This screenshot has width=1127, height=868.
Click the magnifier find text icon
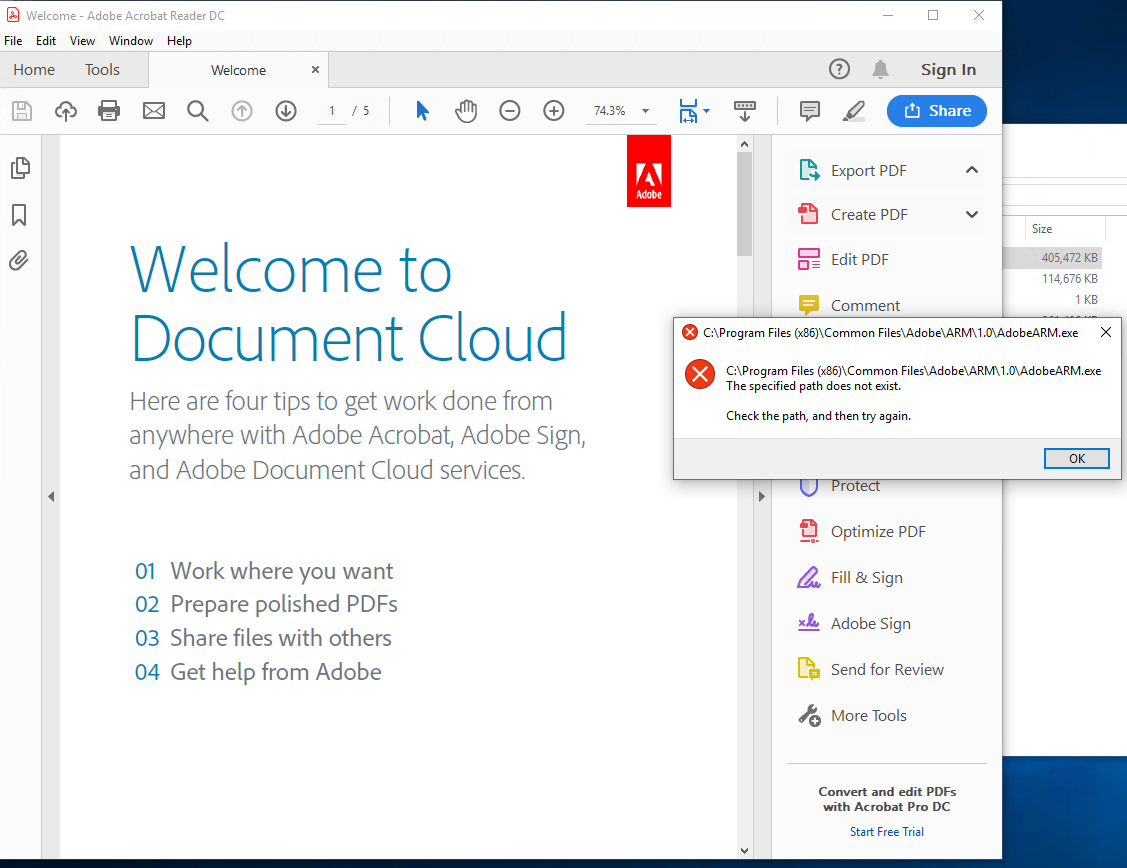point(198,111)
